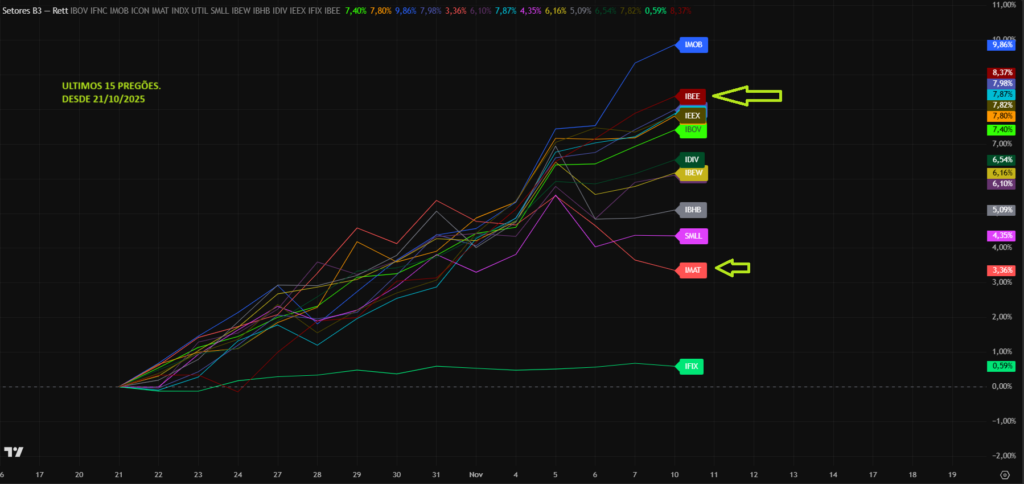Select the yellow arrow pointing at IBEE
Viewport: 1024px width, 484px height.
click(749, 96)
